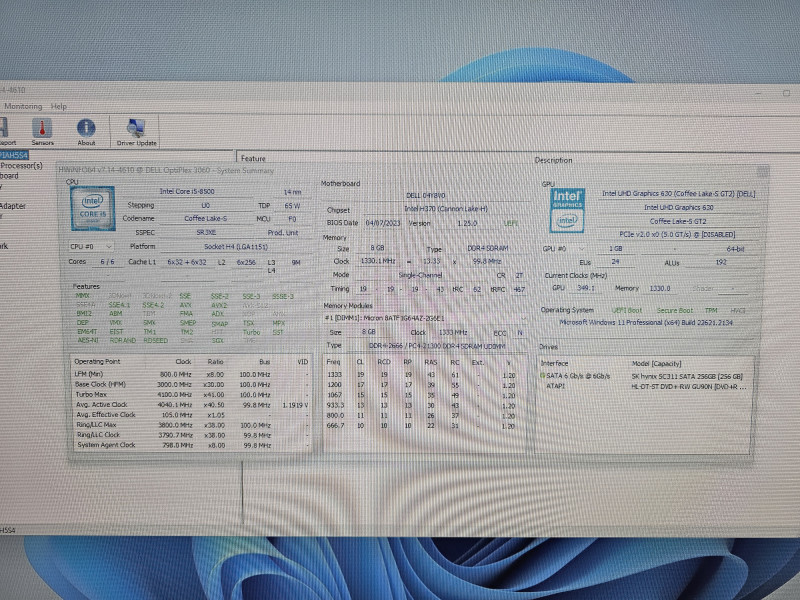Click the PCIe v2.0 DISABLED GPU bus value
Image resolution: width=800 pixels, height=600 pixels.
(x=677, y=235)
